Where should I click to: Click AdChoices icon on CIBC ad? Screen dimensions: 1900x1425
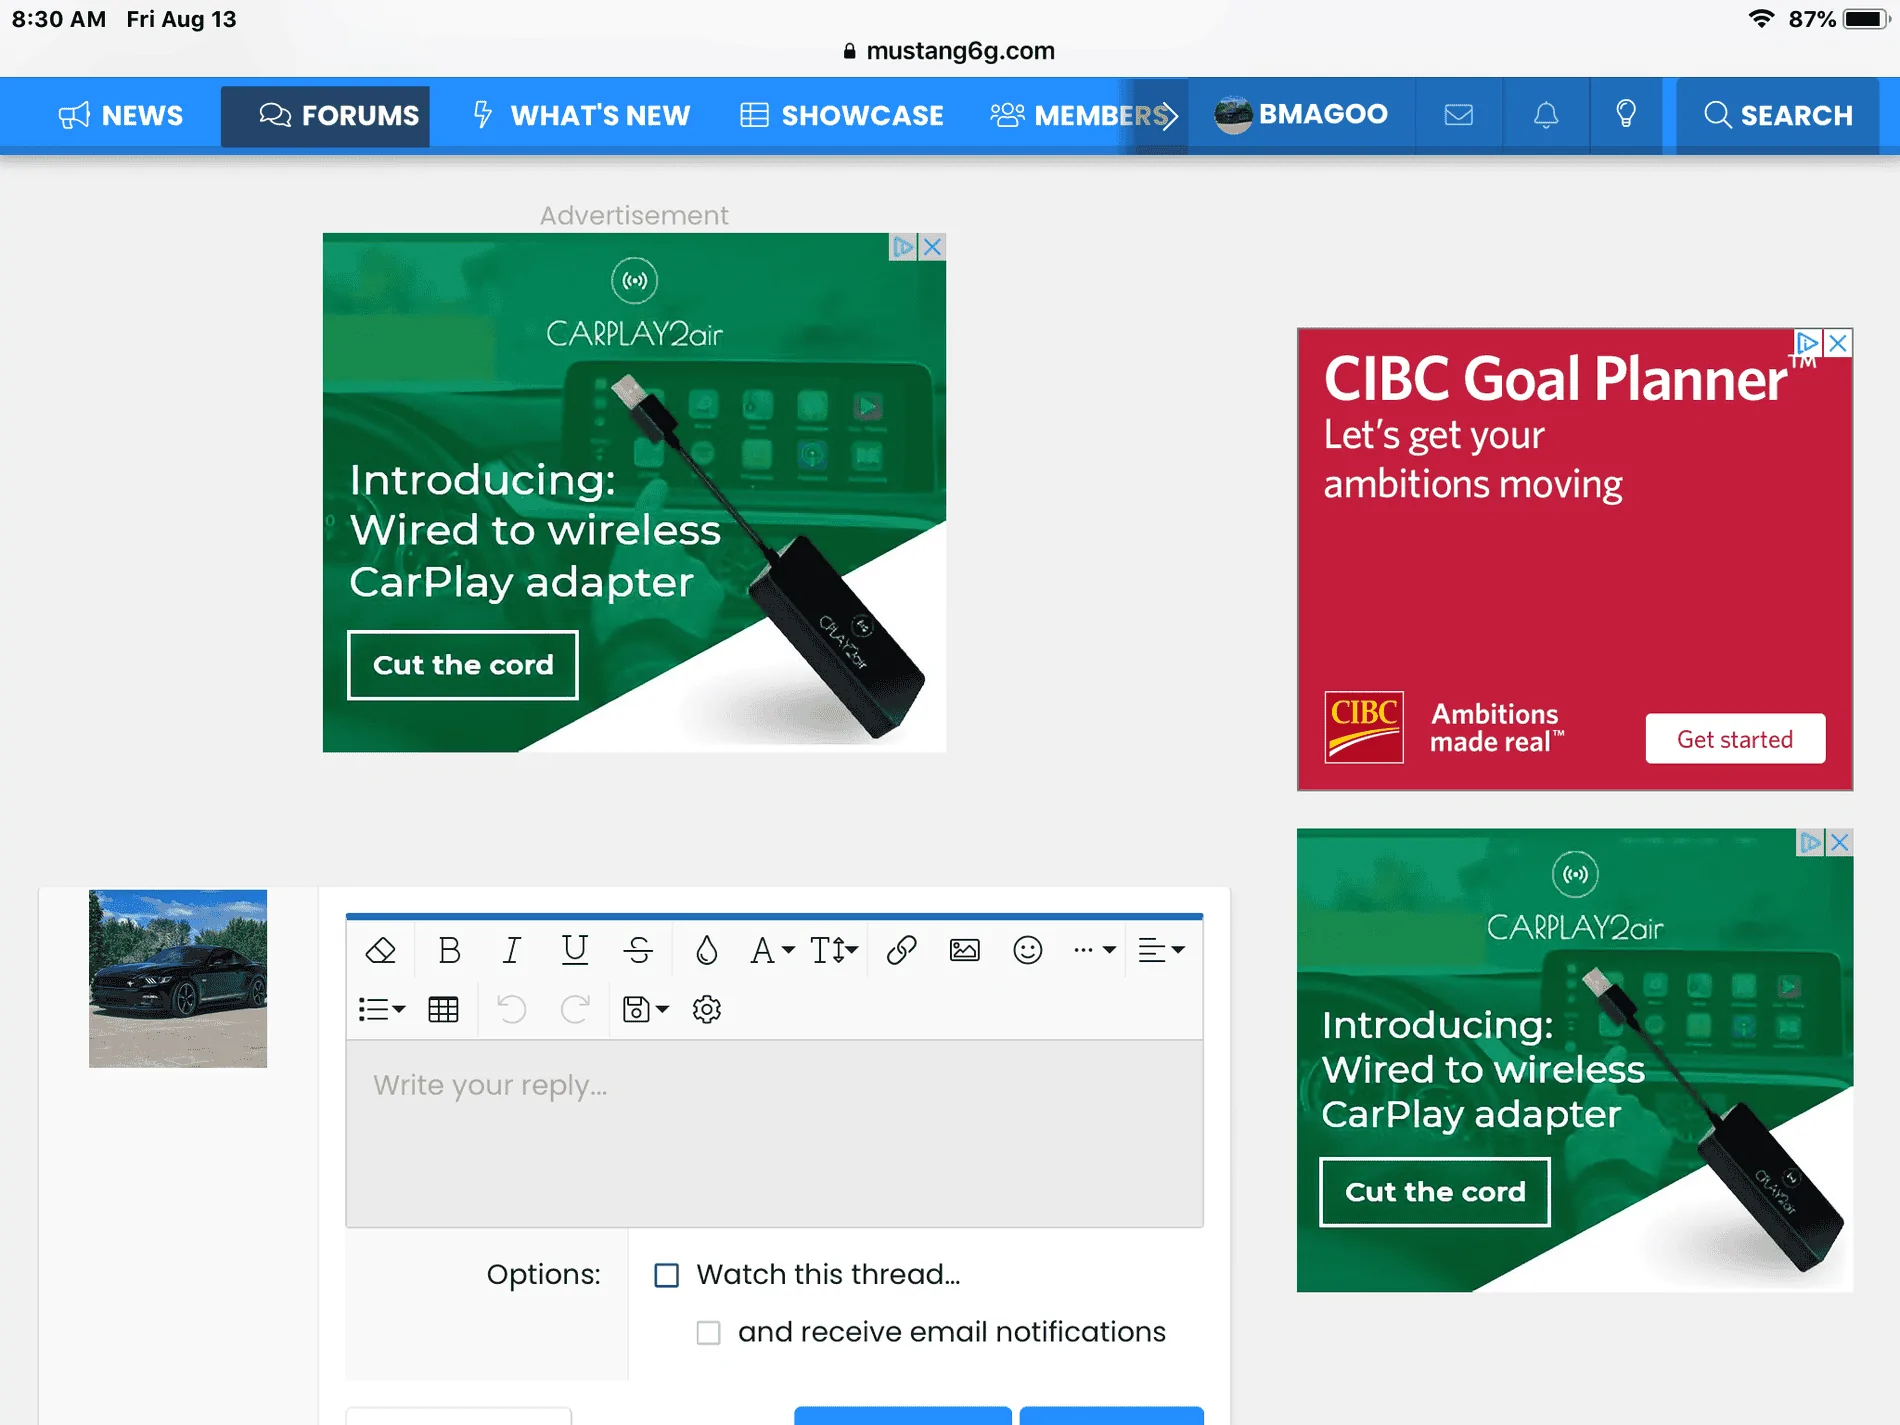pyautogui.click(x=1807, y=343)
